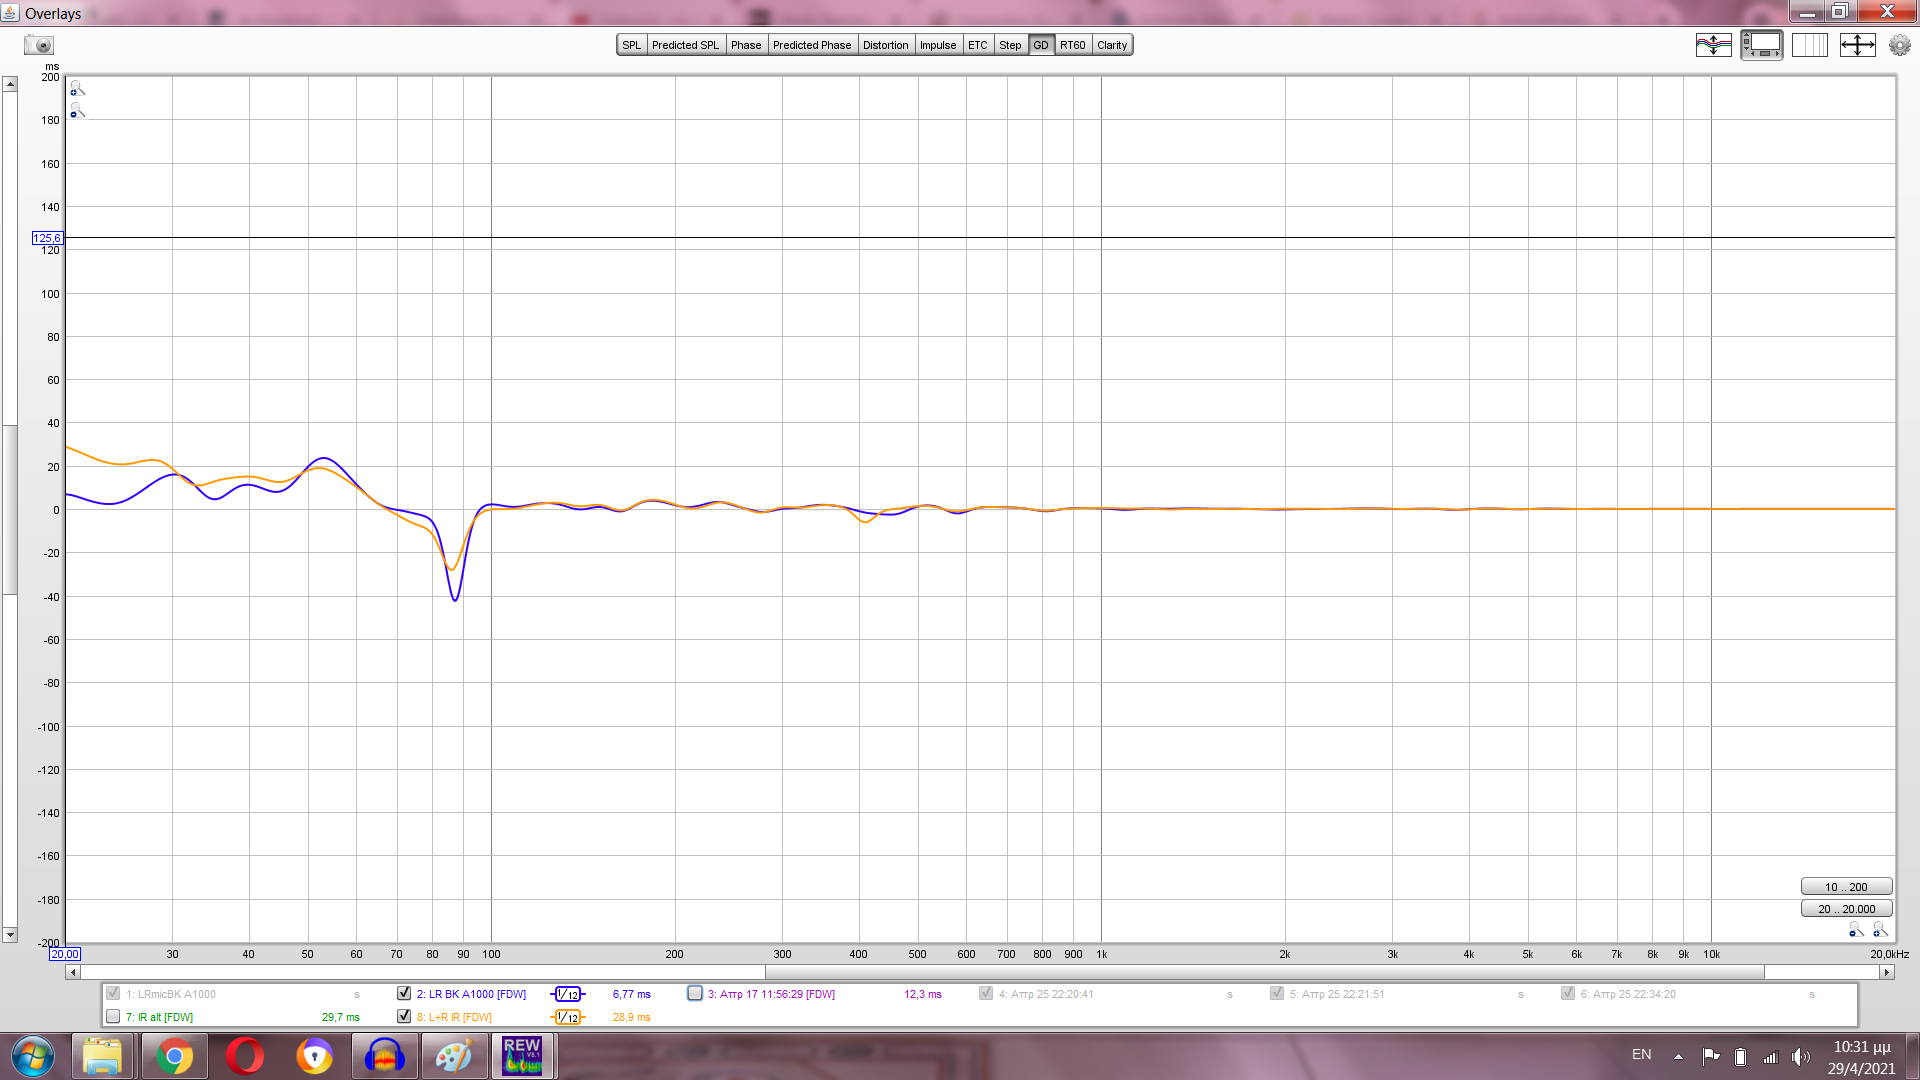Toggle the graph scrollbars icon
Screen dimensions: 1920x1080
1761,45
